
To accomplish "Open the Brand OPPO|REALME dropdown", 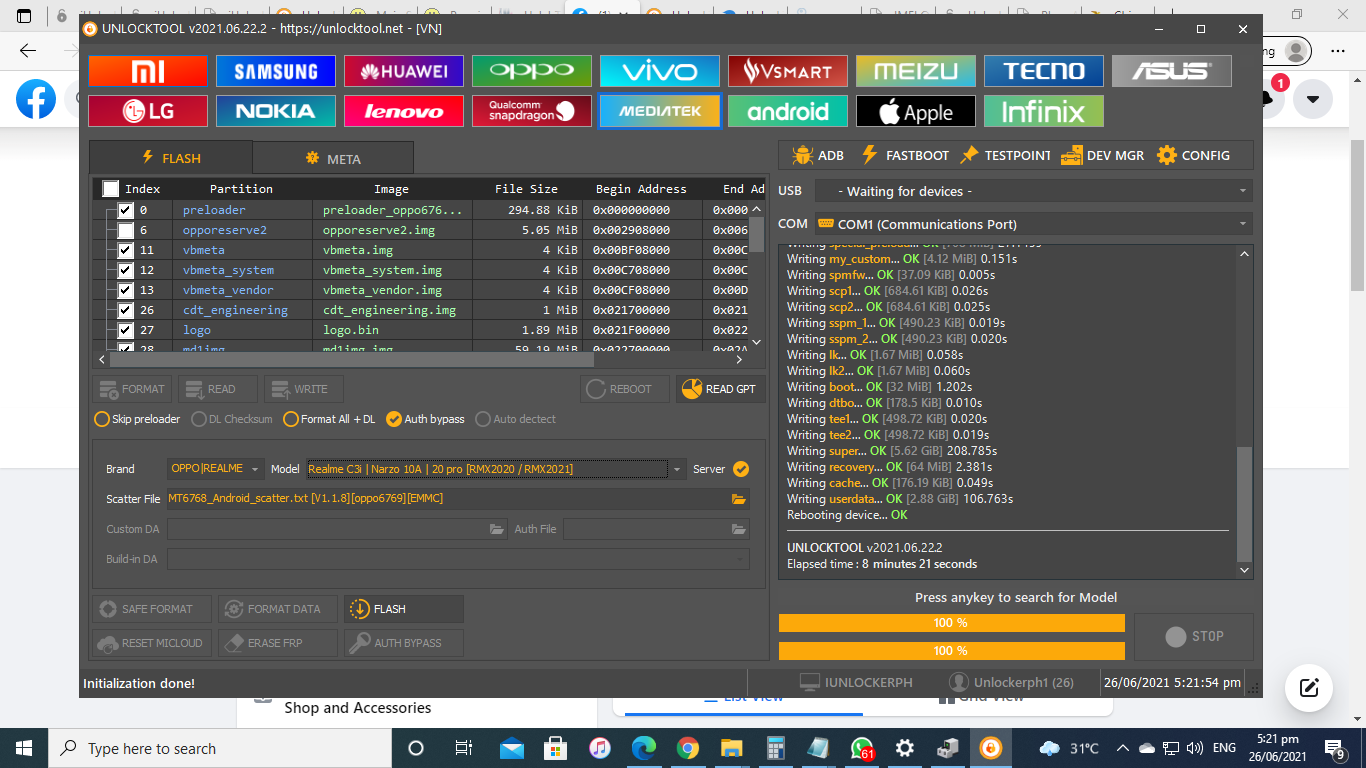I will click(215, 469).
